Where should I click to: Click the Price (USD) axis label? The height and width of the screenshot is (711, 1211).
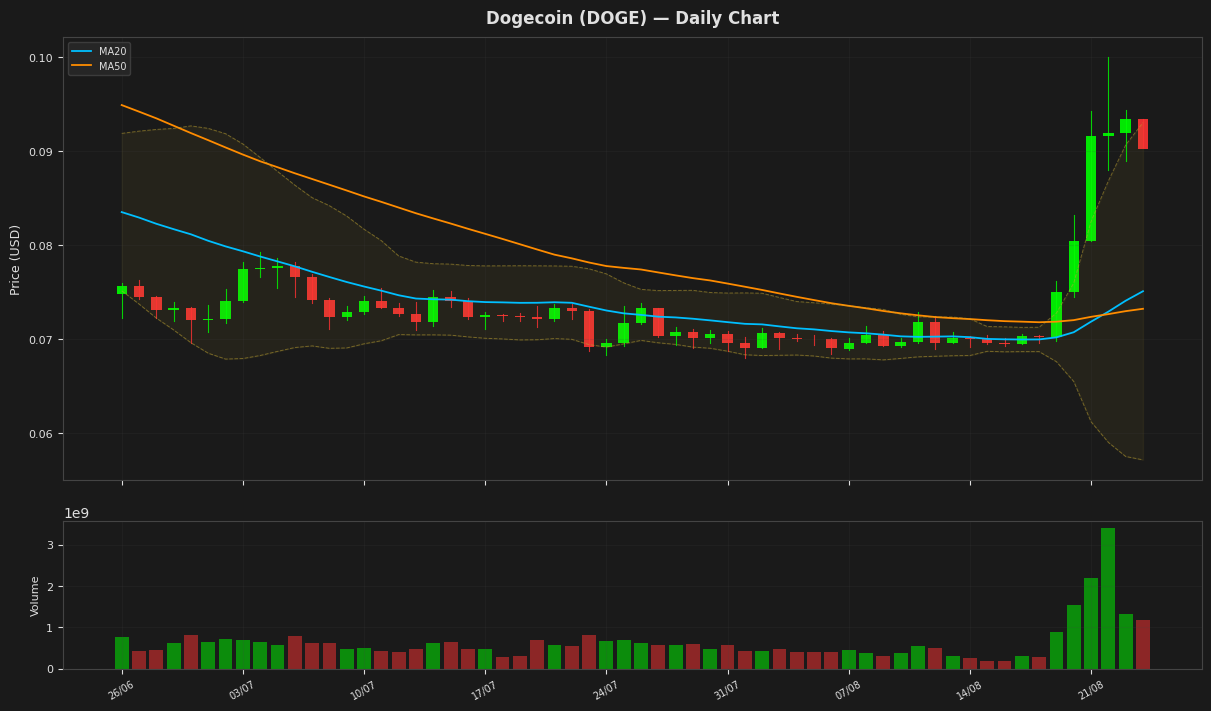click(15, 259)
